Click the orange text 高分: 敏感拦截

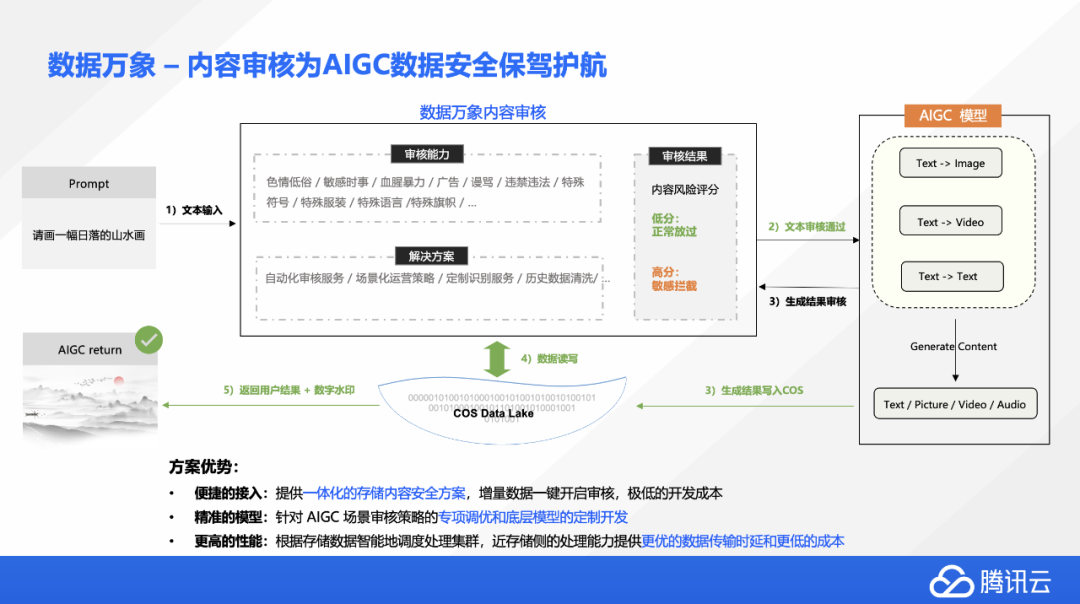point(674,279)
